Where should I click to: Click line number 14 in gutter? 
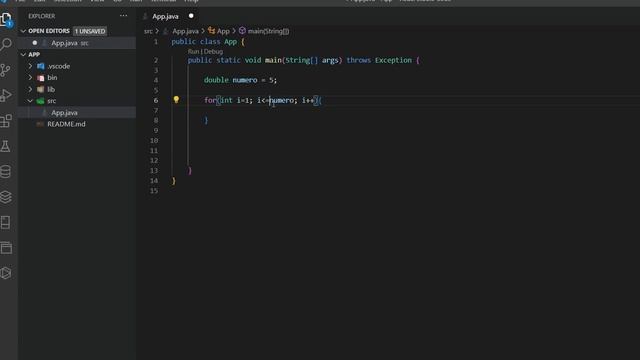153,181
